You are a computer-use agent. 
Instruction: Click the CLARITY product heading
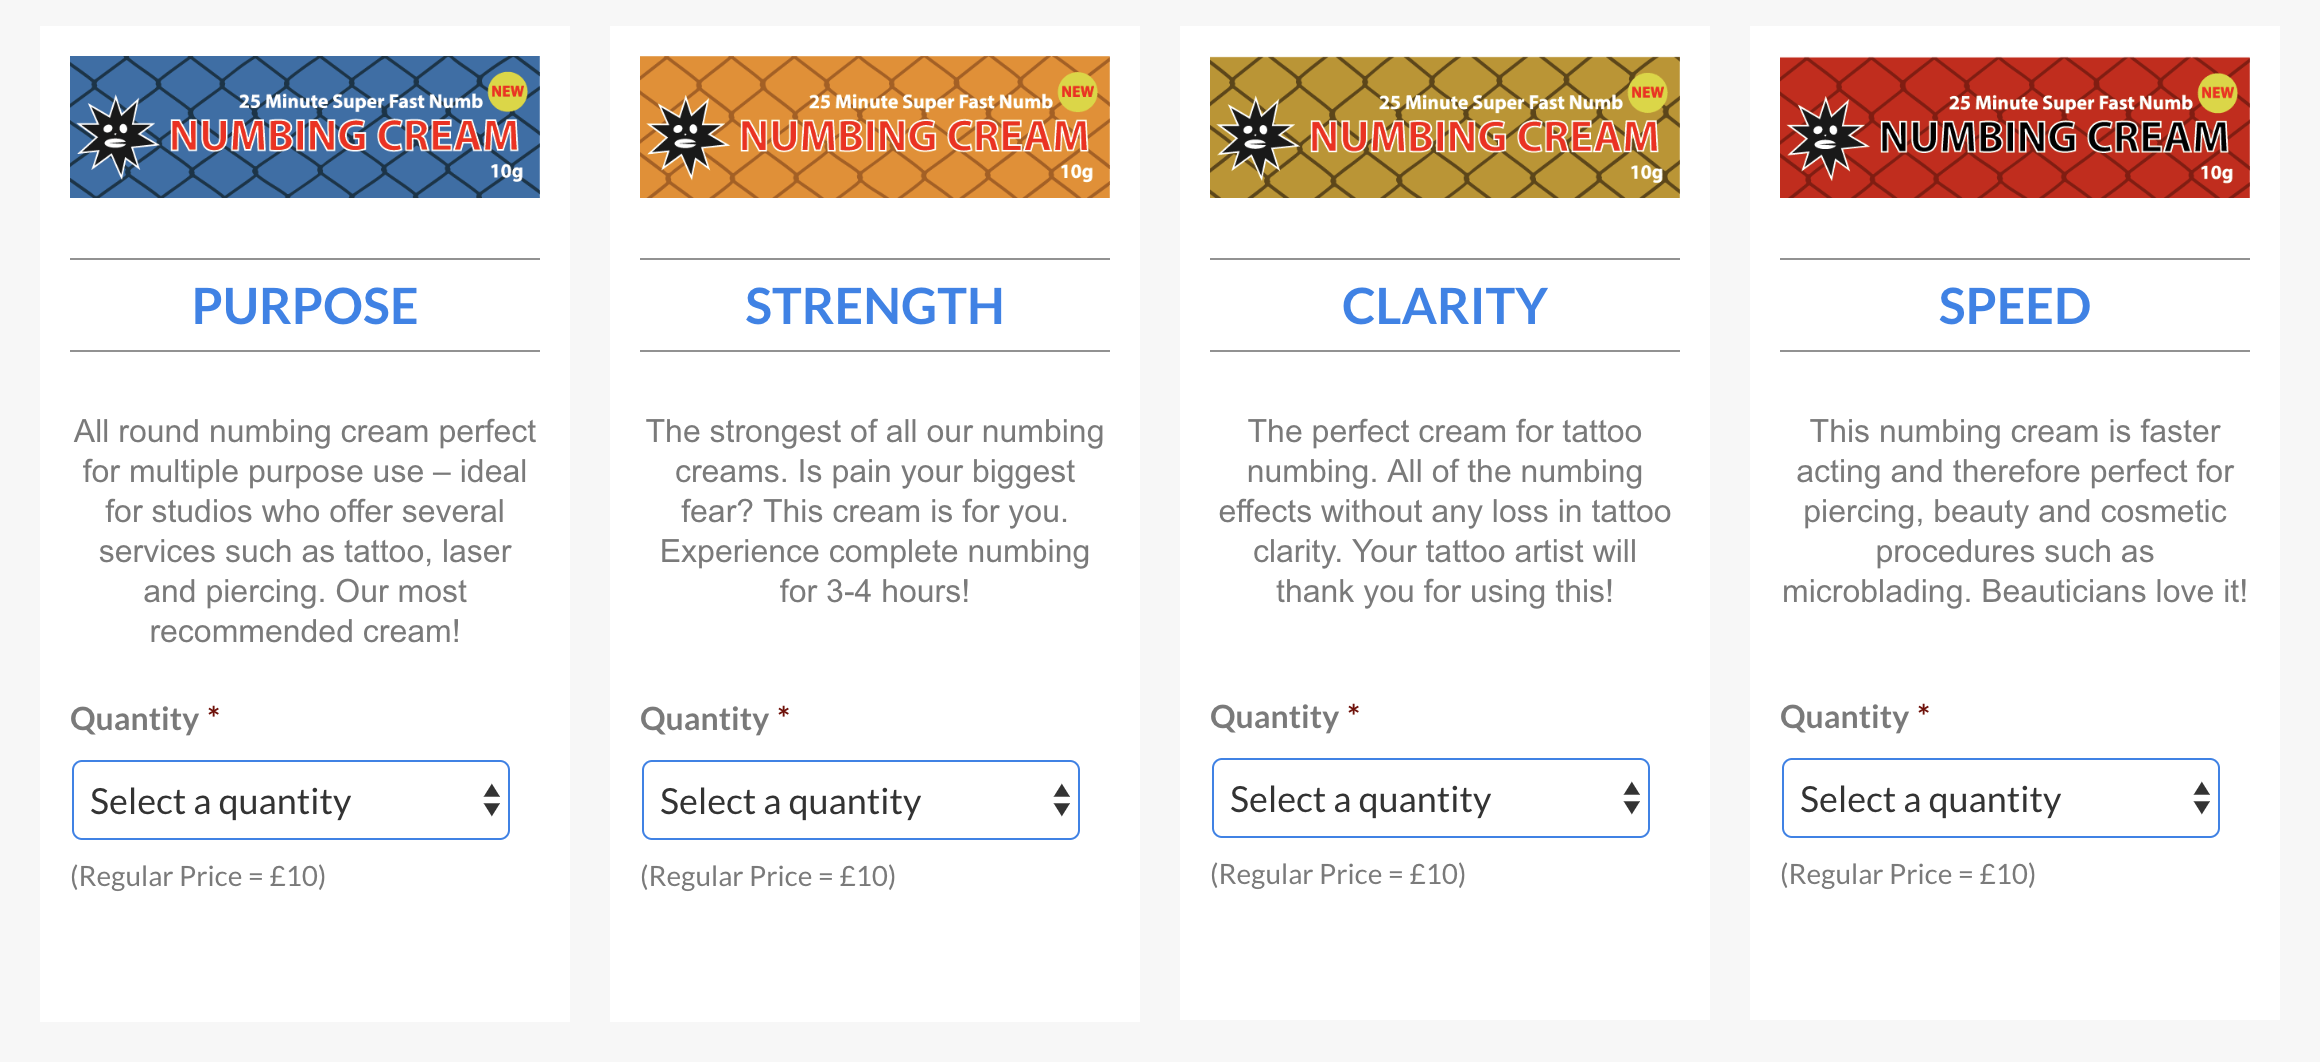[x=1445, y=306]
